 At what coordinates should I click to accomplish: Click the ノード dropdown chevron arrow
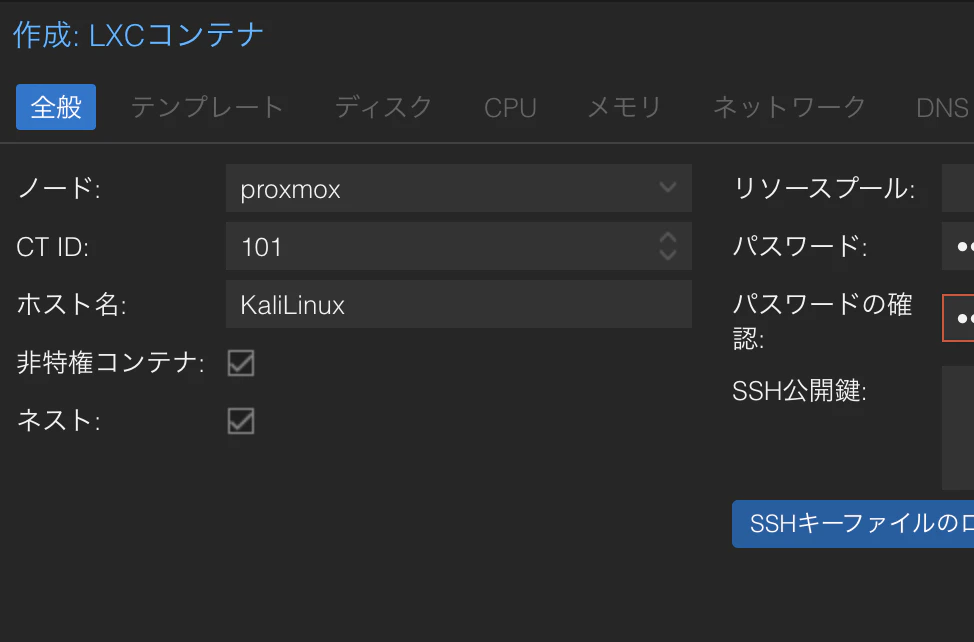(x=668, y=187)
